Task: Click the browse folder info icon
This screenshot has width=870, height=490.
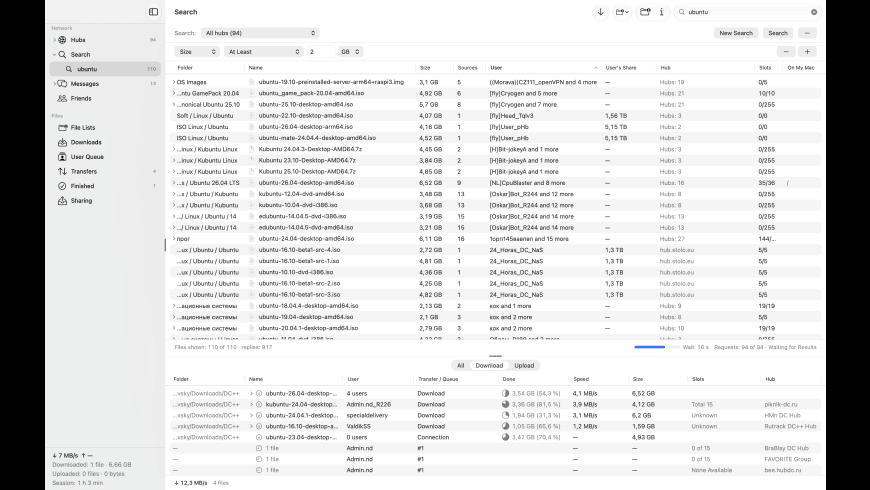Action: 645,12
